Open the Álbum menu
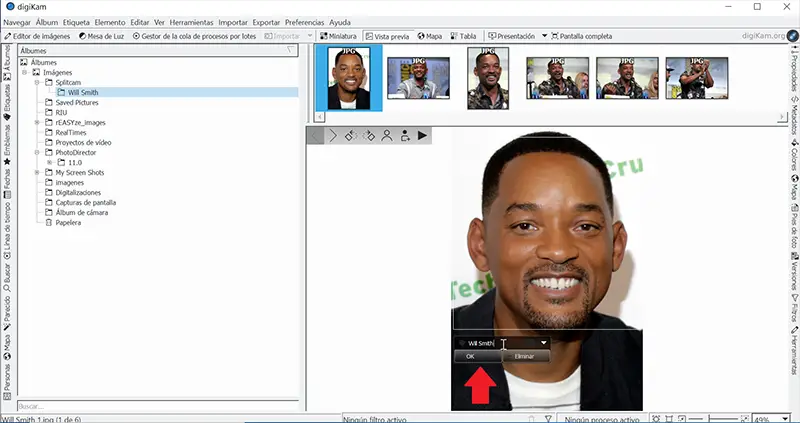The image size is (800, 423). (47, 22)
